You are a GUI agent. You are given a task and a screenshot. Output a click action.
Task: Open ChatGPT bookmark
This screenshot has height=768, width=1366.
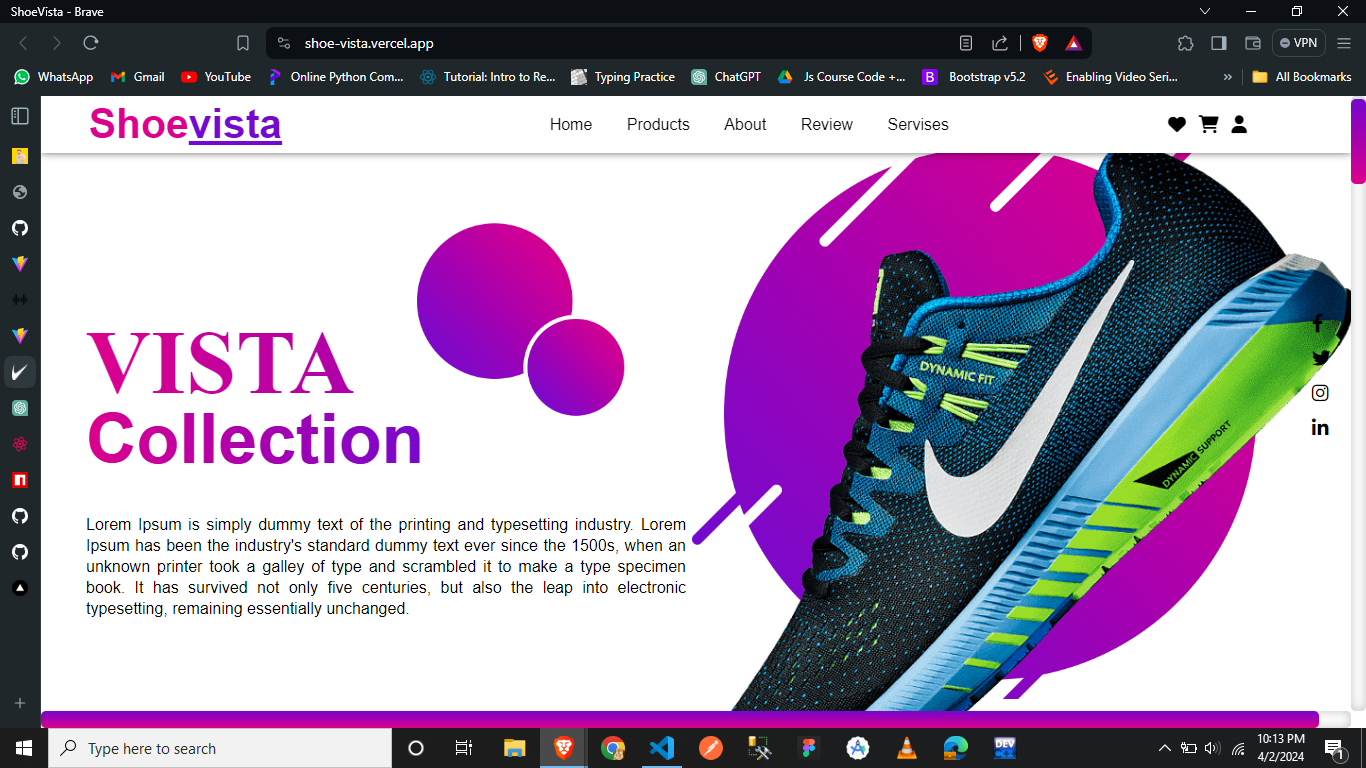tap(726, 76)
